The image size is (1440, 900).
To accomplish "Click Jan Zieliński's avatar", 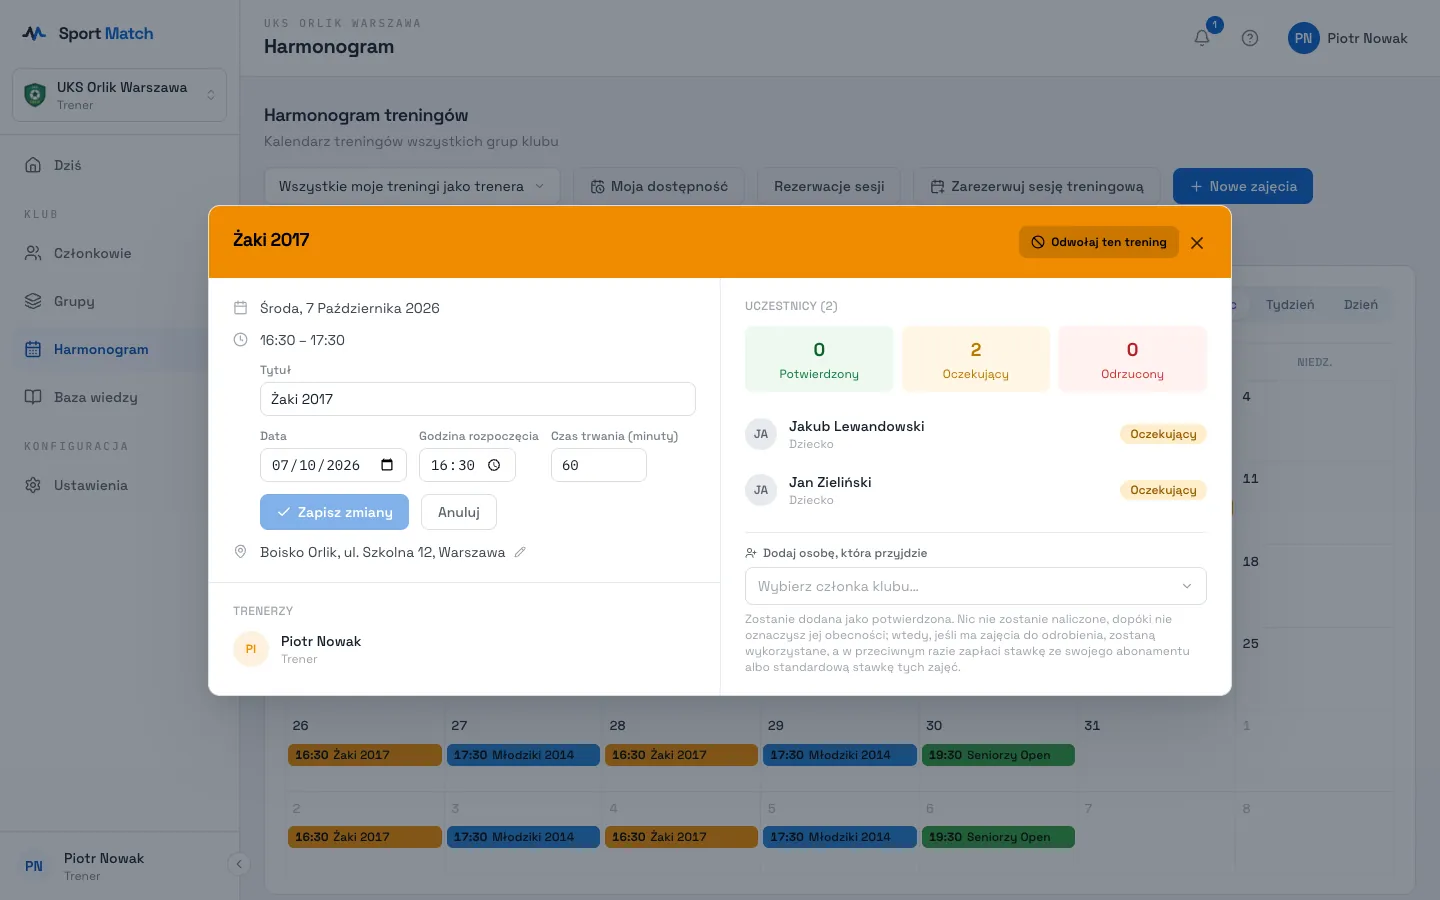I will (761, 490).
